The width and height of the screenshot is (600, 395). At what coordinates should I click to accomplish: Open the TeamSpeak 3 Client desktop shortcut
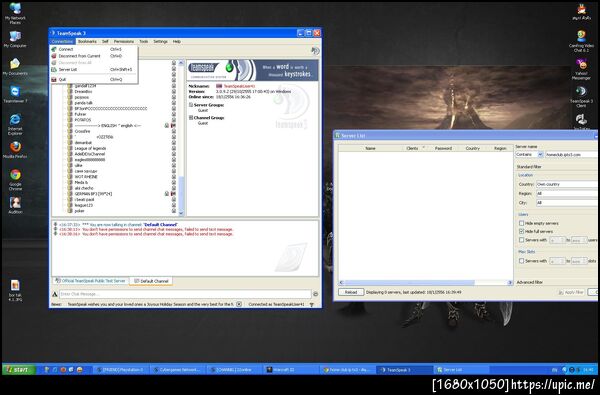click(581, 91)
